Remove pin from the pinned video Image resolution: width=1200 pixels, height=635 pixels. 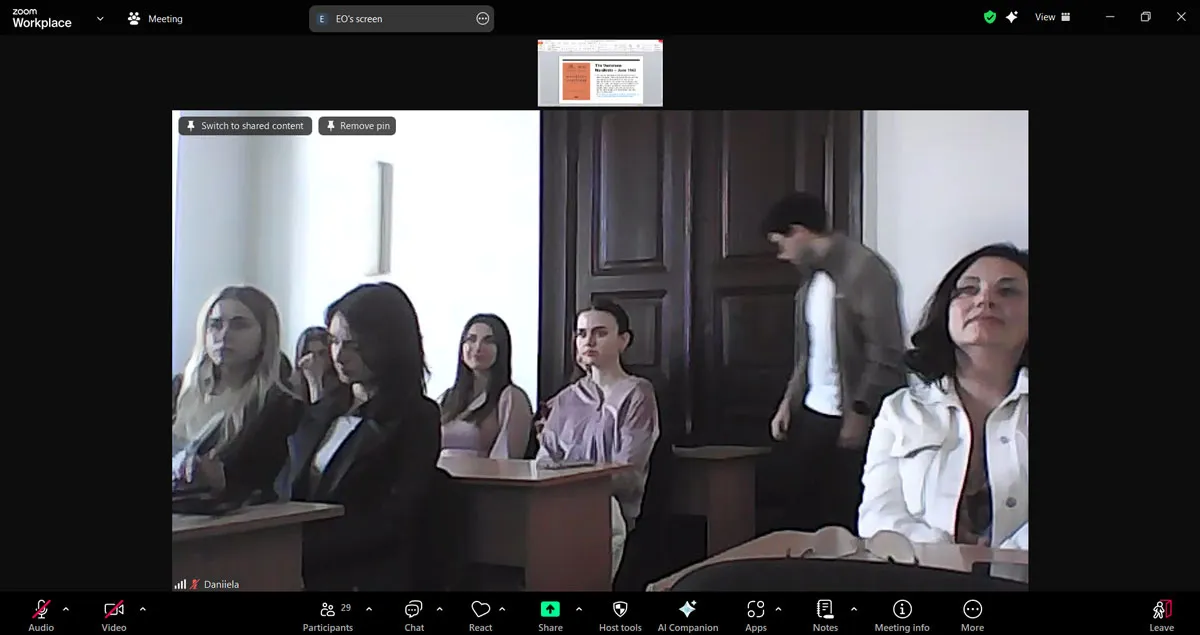(x=357, y=126)
